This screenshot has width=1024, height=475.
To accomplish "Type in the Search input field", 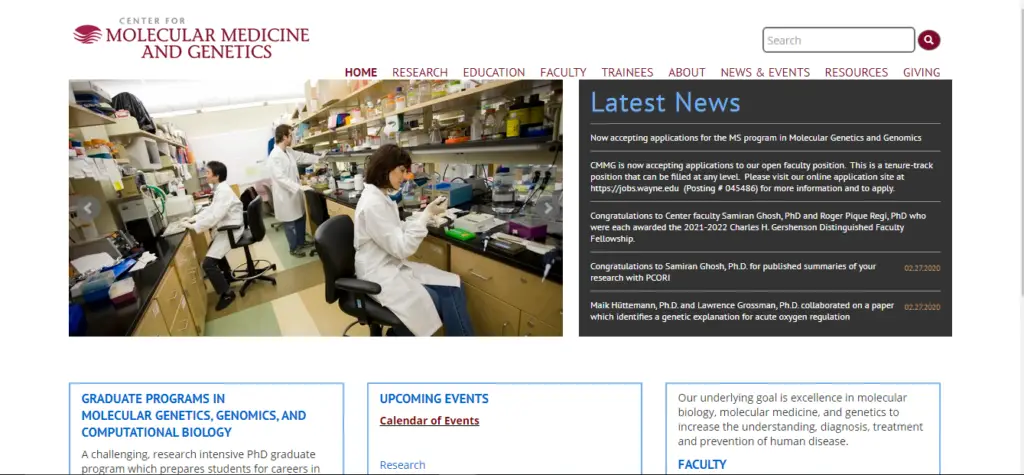I will (x=837, y=40).
